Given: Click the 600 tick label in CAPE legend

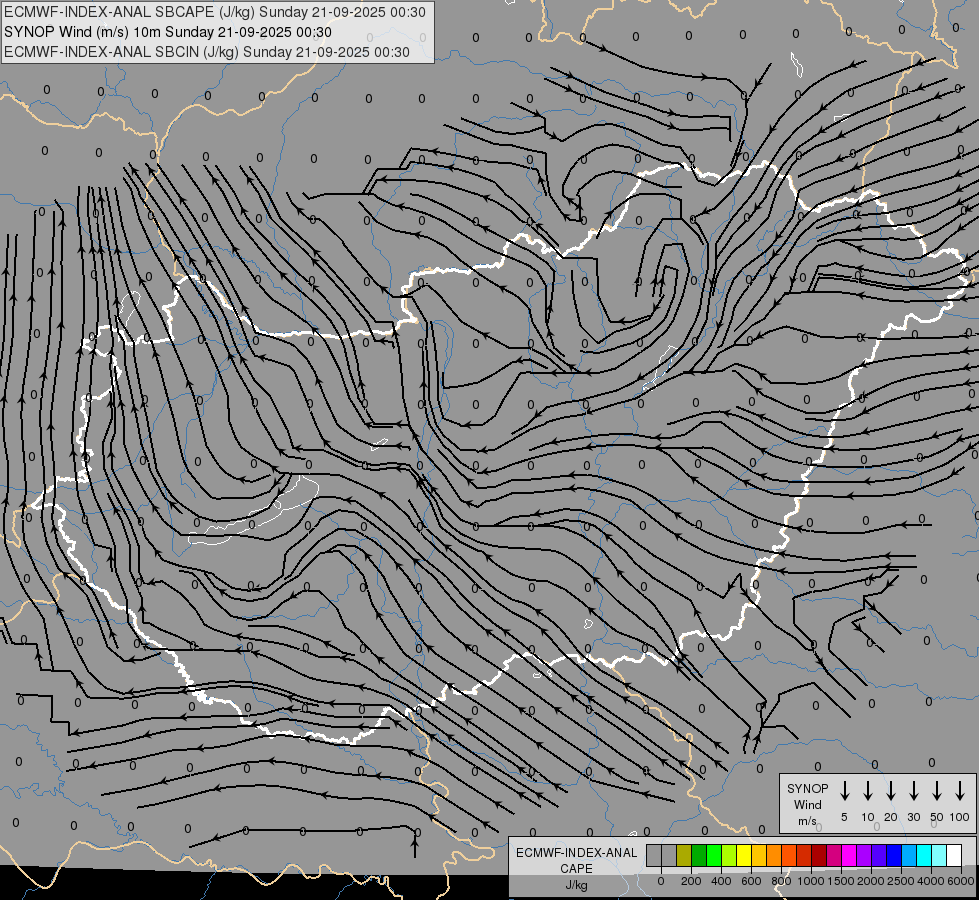Looking at the screenshot, I should coord(751,881).
